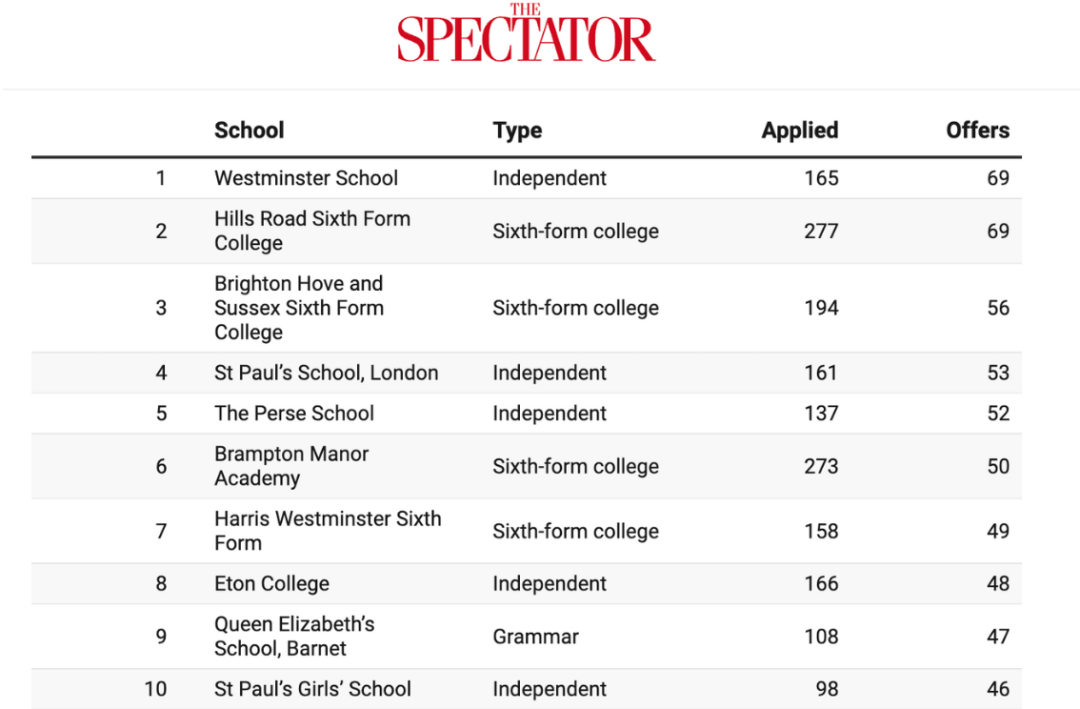Click offers value 56 for Brighton Hove
Image resolution: width=1080 pixels, height=709 pixels.
coord(998,308)
